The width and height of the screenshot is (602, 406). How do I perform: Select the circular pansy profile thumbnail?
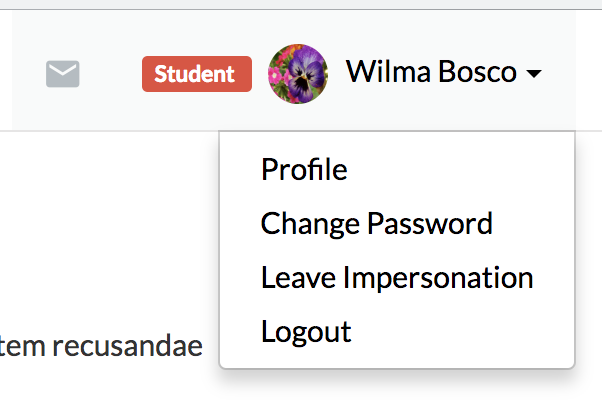tap(298, 73)
